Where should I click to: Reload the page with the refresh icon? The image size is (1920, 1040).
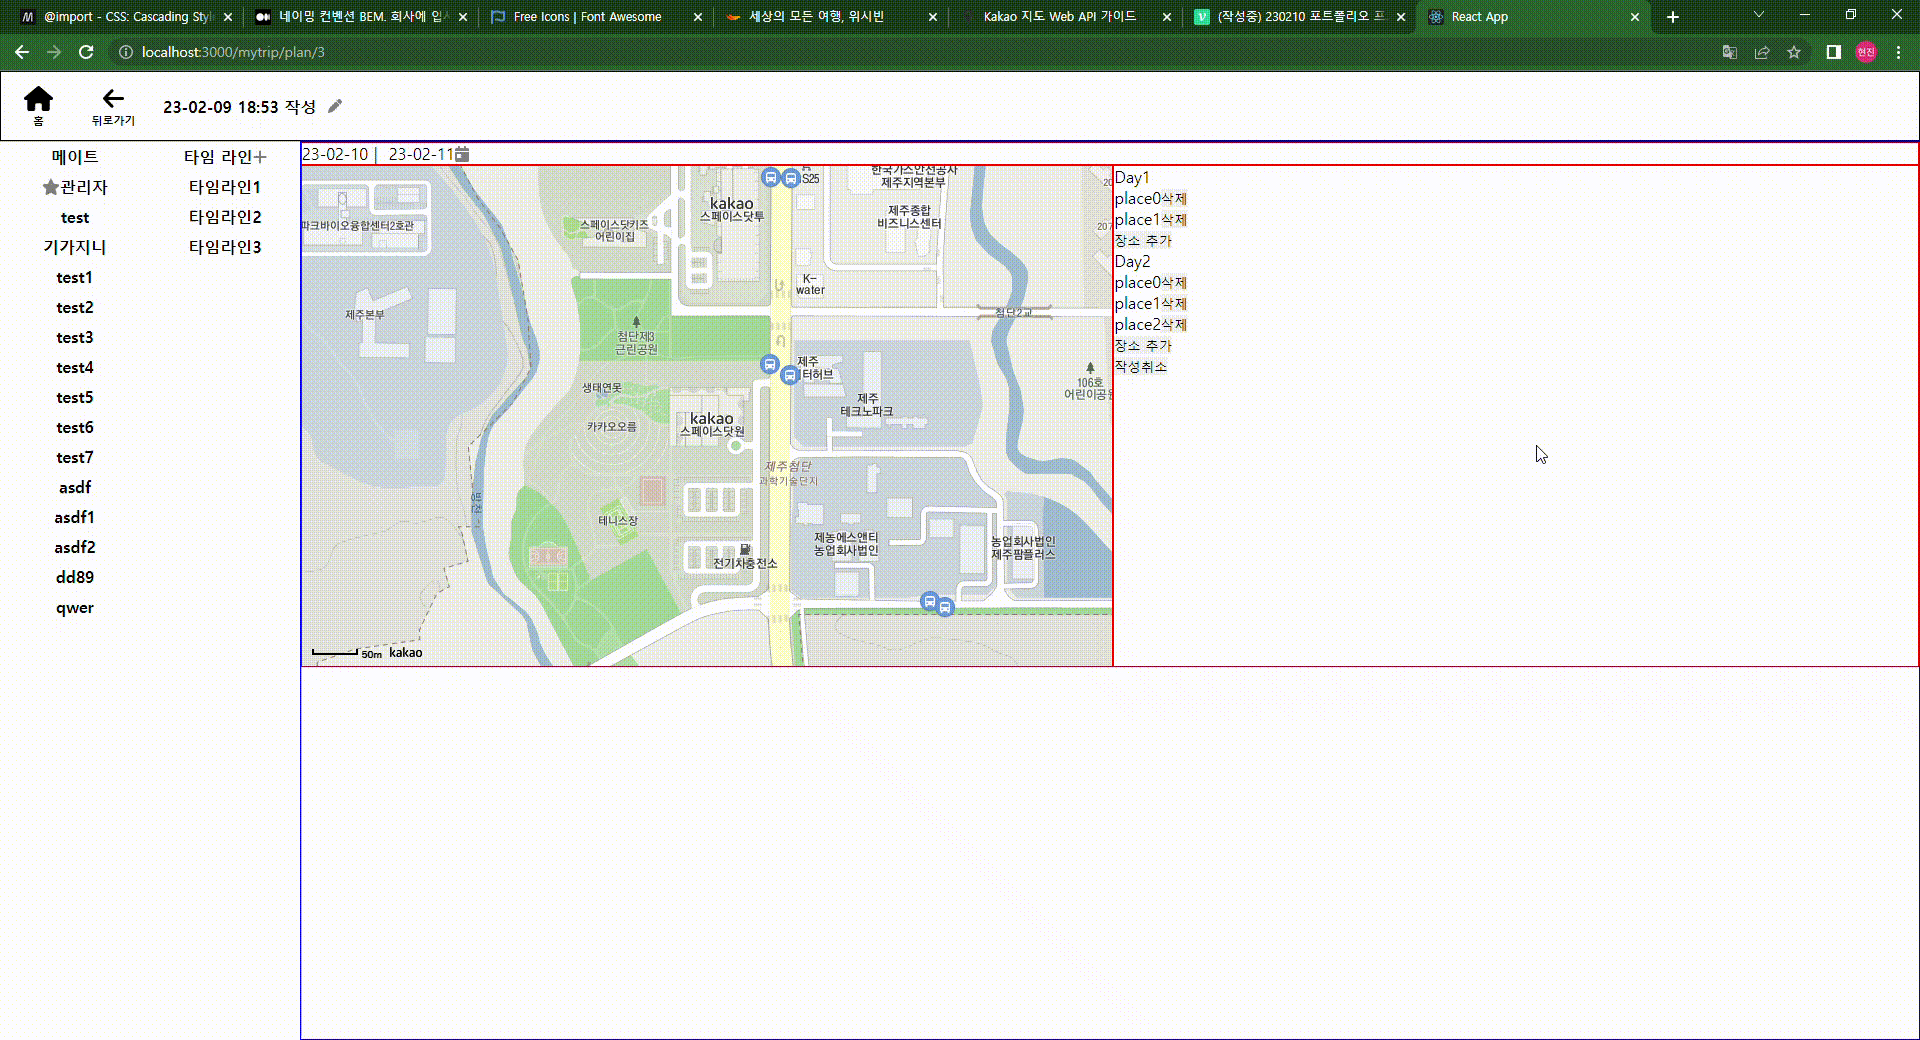tap(86, 52)
